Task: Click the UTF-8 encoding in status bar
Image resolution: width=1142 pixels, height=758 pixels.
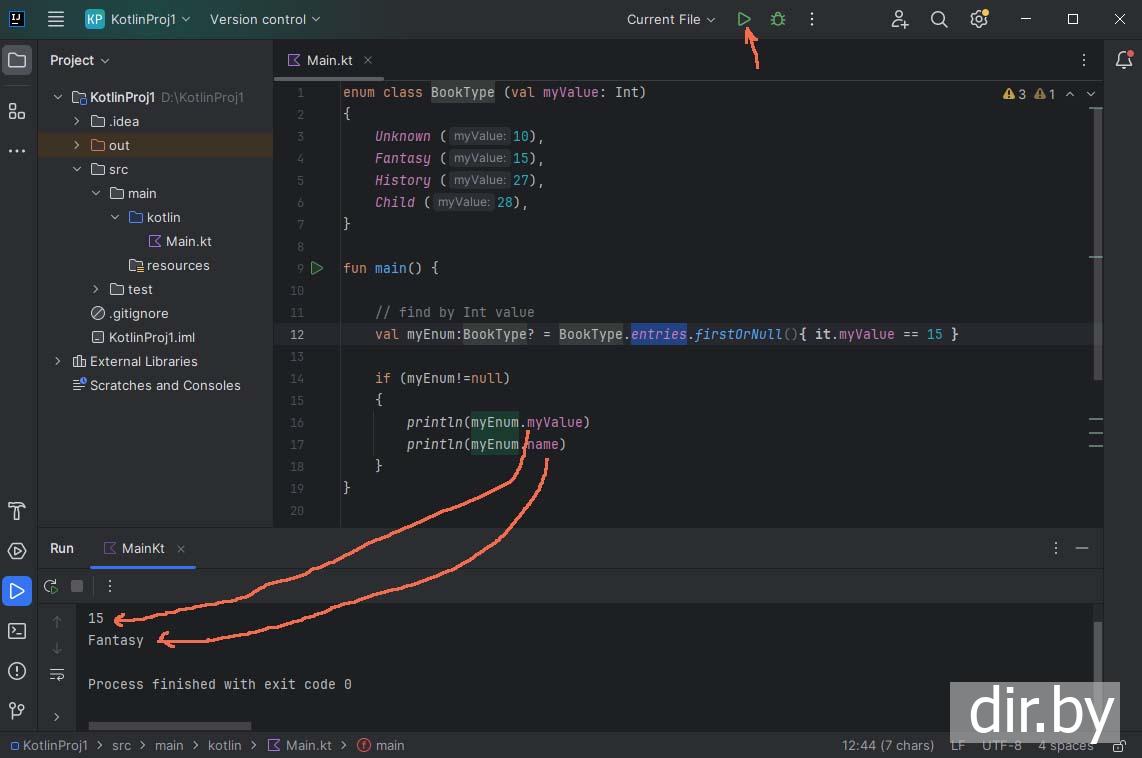Action: (x=1001, y=745)
